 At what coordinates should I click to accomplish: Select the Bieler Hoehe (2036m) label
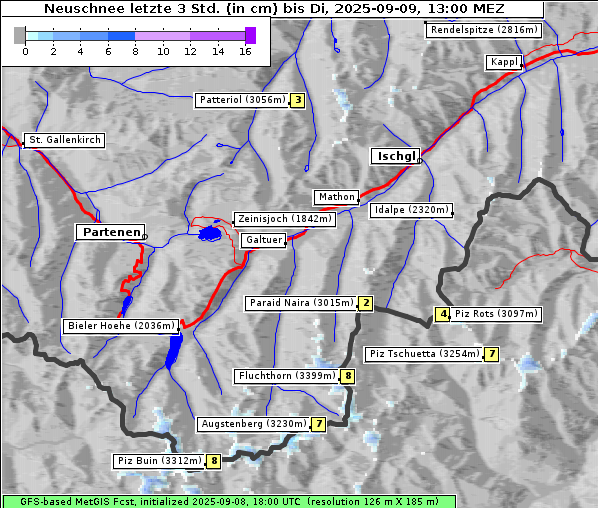click(121, 326)
